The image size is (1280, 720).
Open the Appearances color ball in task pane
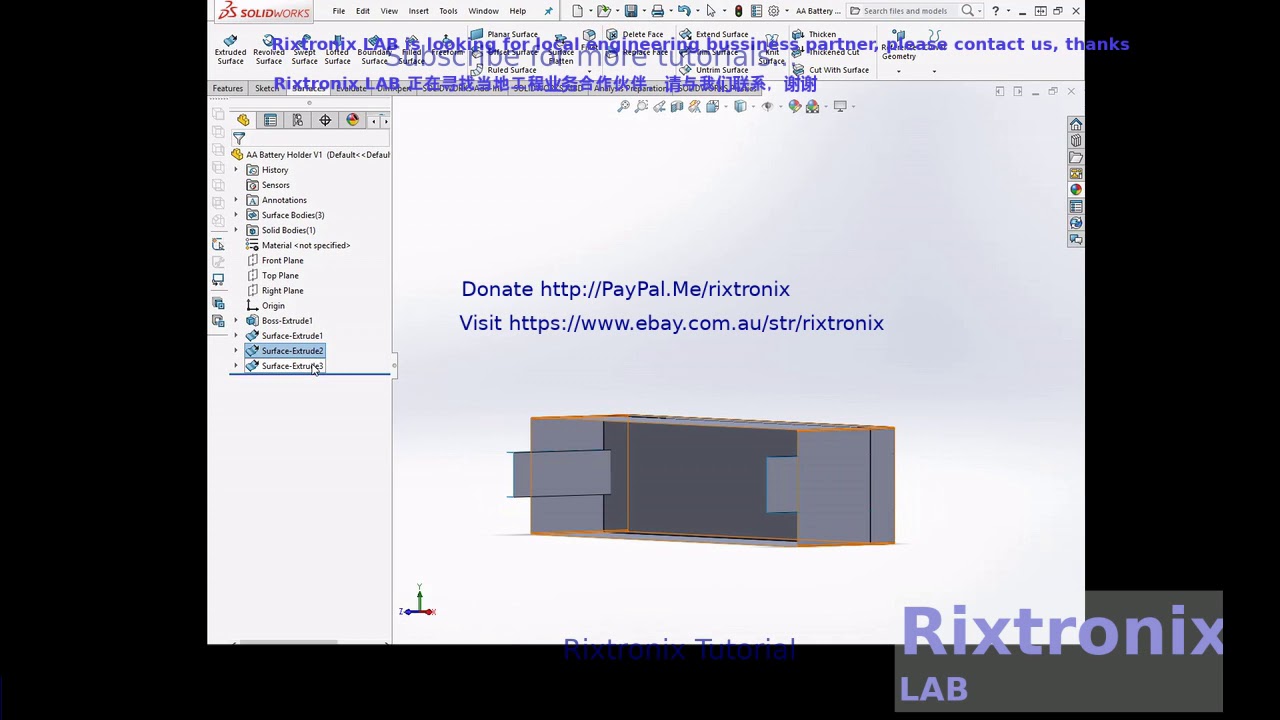tap(1076, 189)
